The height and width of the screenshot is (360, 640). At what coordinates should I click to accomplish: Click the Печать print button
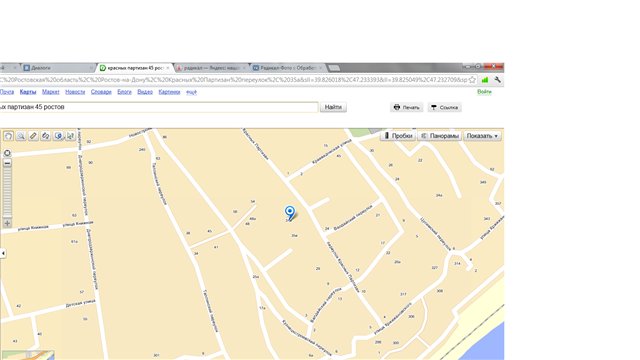tap(407, 107)
